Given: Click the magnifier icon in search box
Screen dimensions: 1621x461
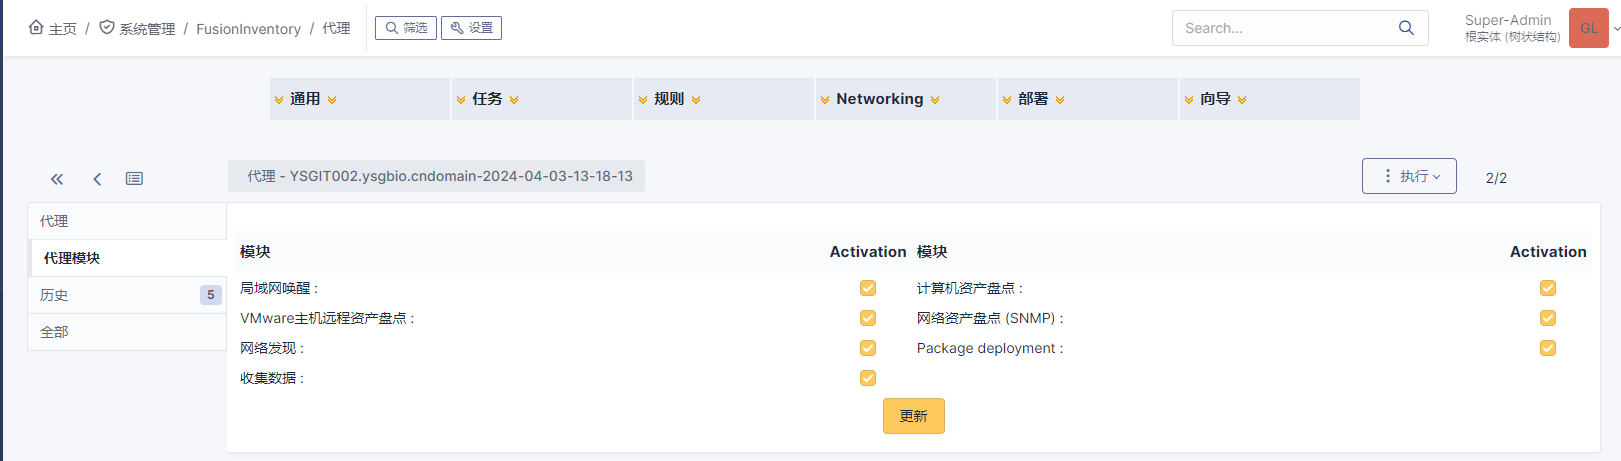Looking at the screenshot, I should [1406, 28].
